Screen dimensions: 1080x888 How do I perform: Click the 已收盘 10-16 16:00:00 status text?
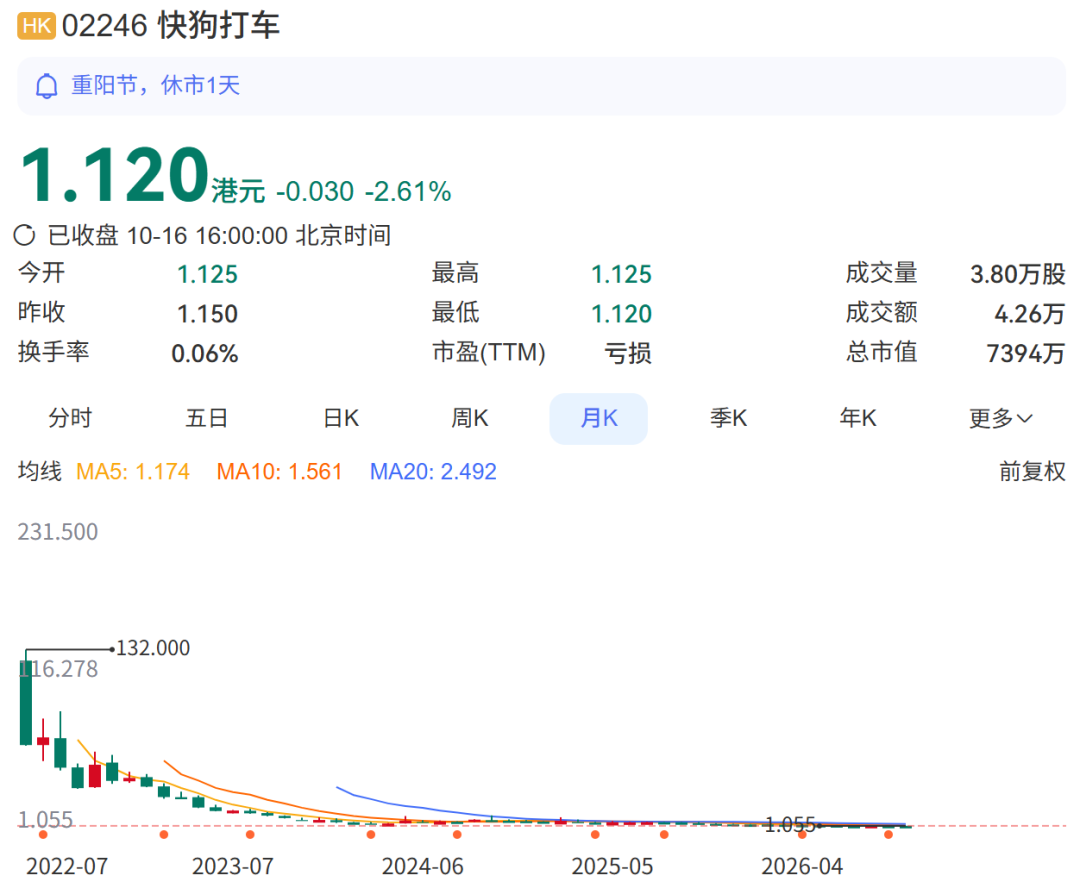(219, 236)
